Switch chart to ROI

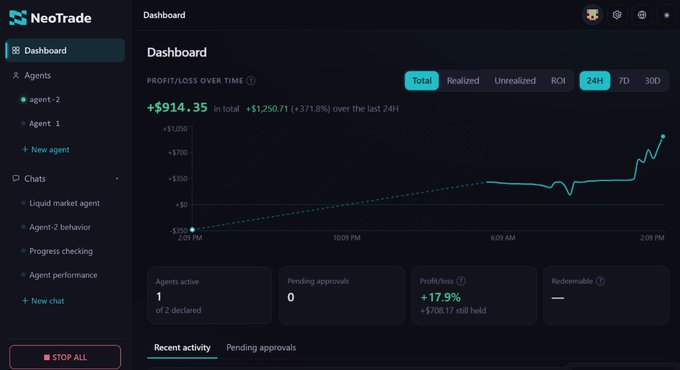(558, 81)
